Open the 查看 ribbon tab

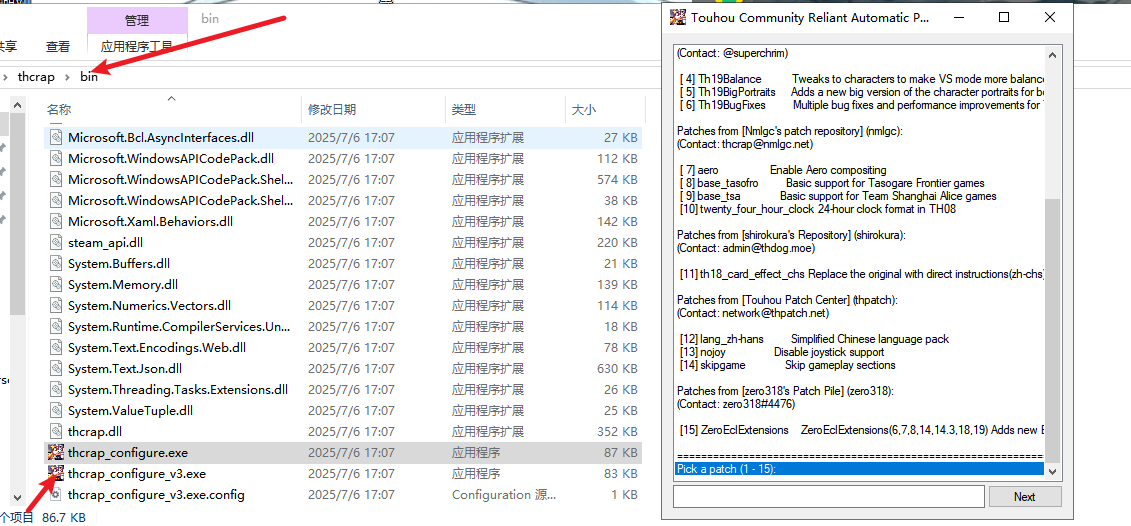coord(58,47)
